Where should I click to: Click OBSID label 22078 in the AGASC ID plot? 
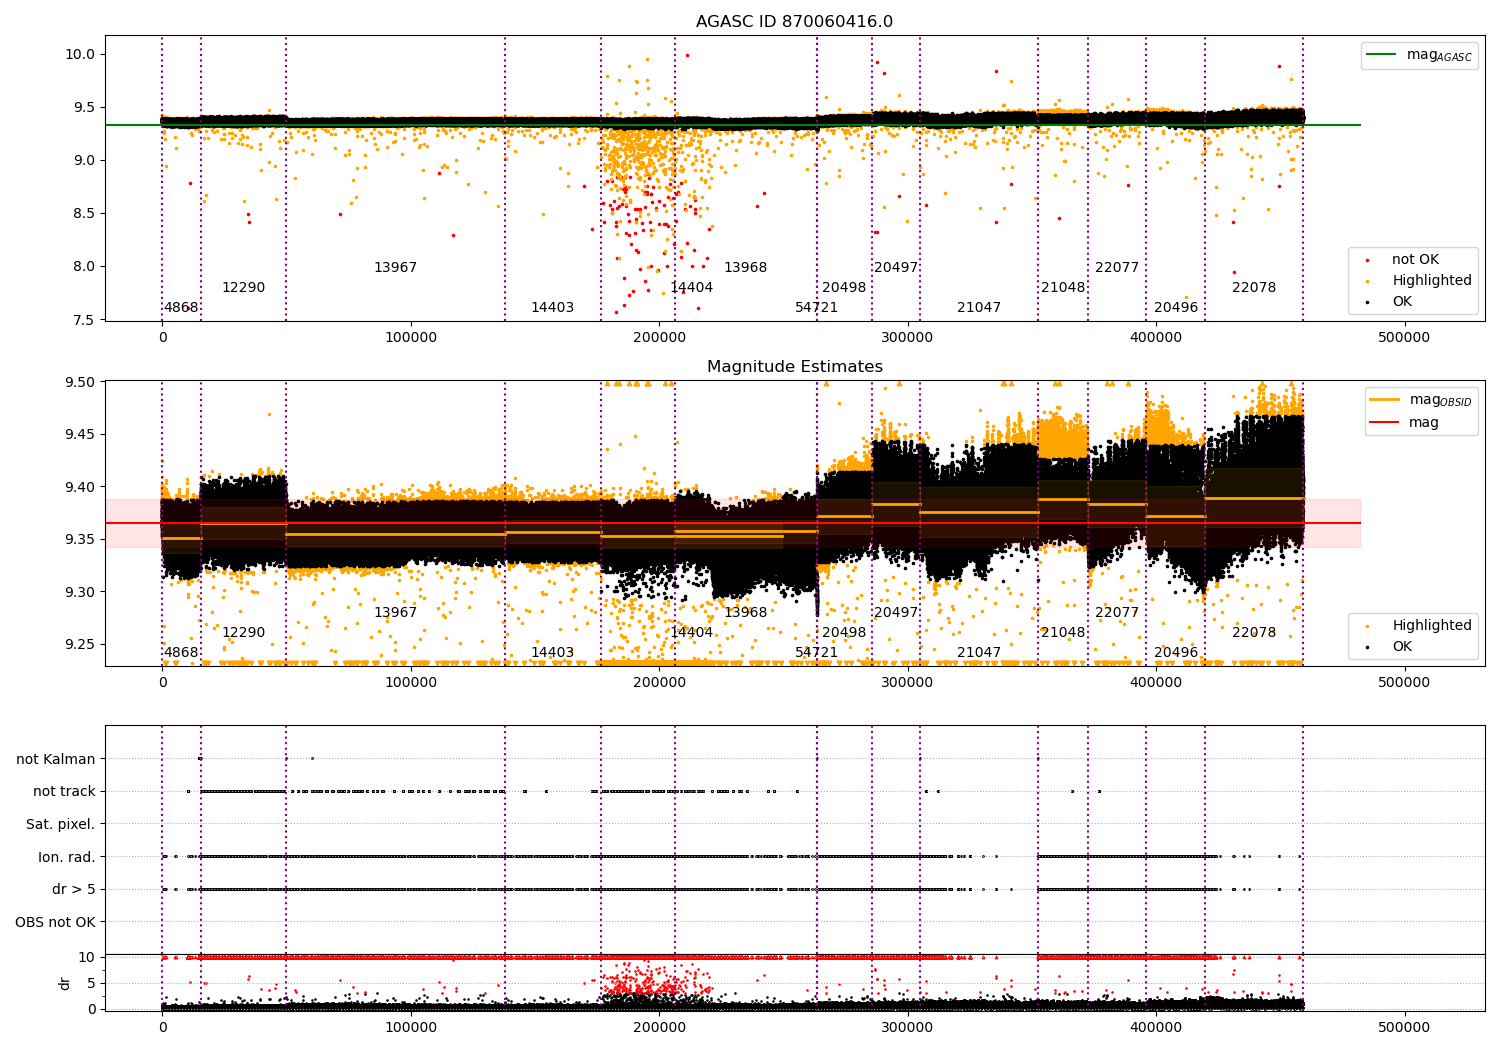[1254, 288]
